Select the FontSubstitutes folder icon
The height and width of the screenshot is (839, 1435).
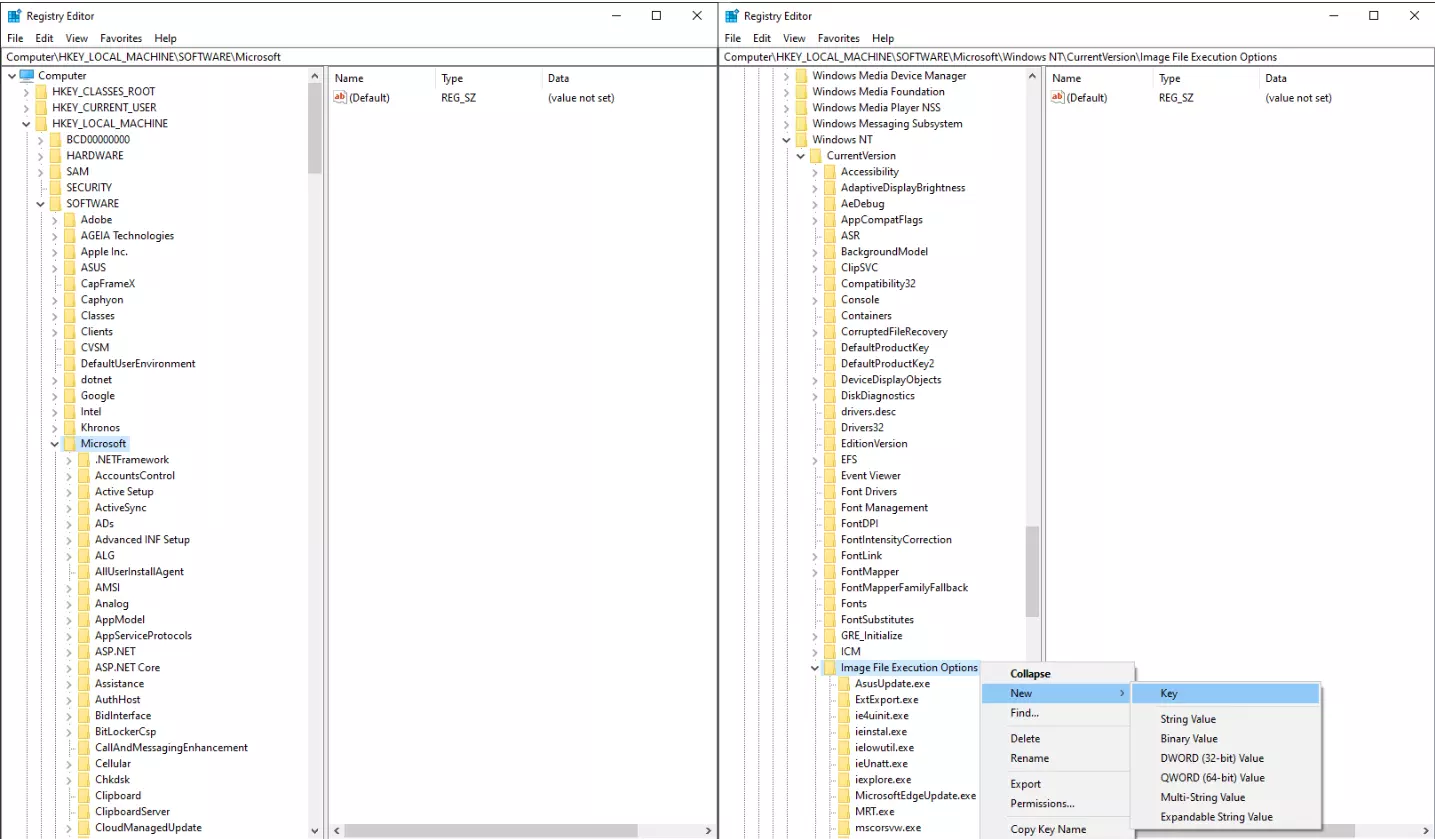click(x=829, y=620)
